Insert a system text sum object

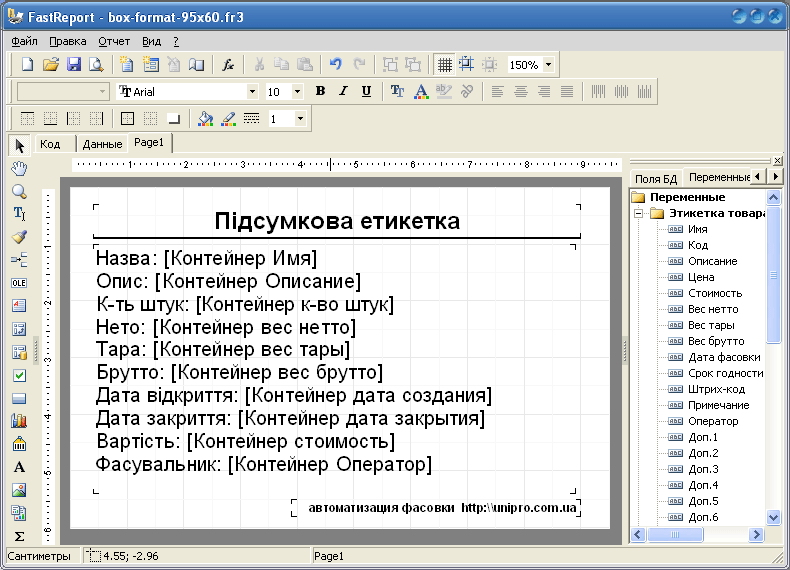pyautogui.click(x=19, y=536)
